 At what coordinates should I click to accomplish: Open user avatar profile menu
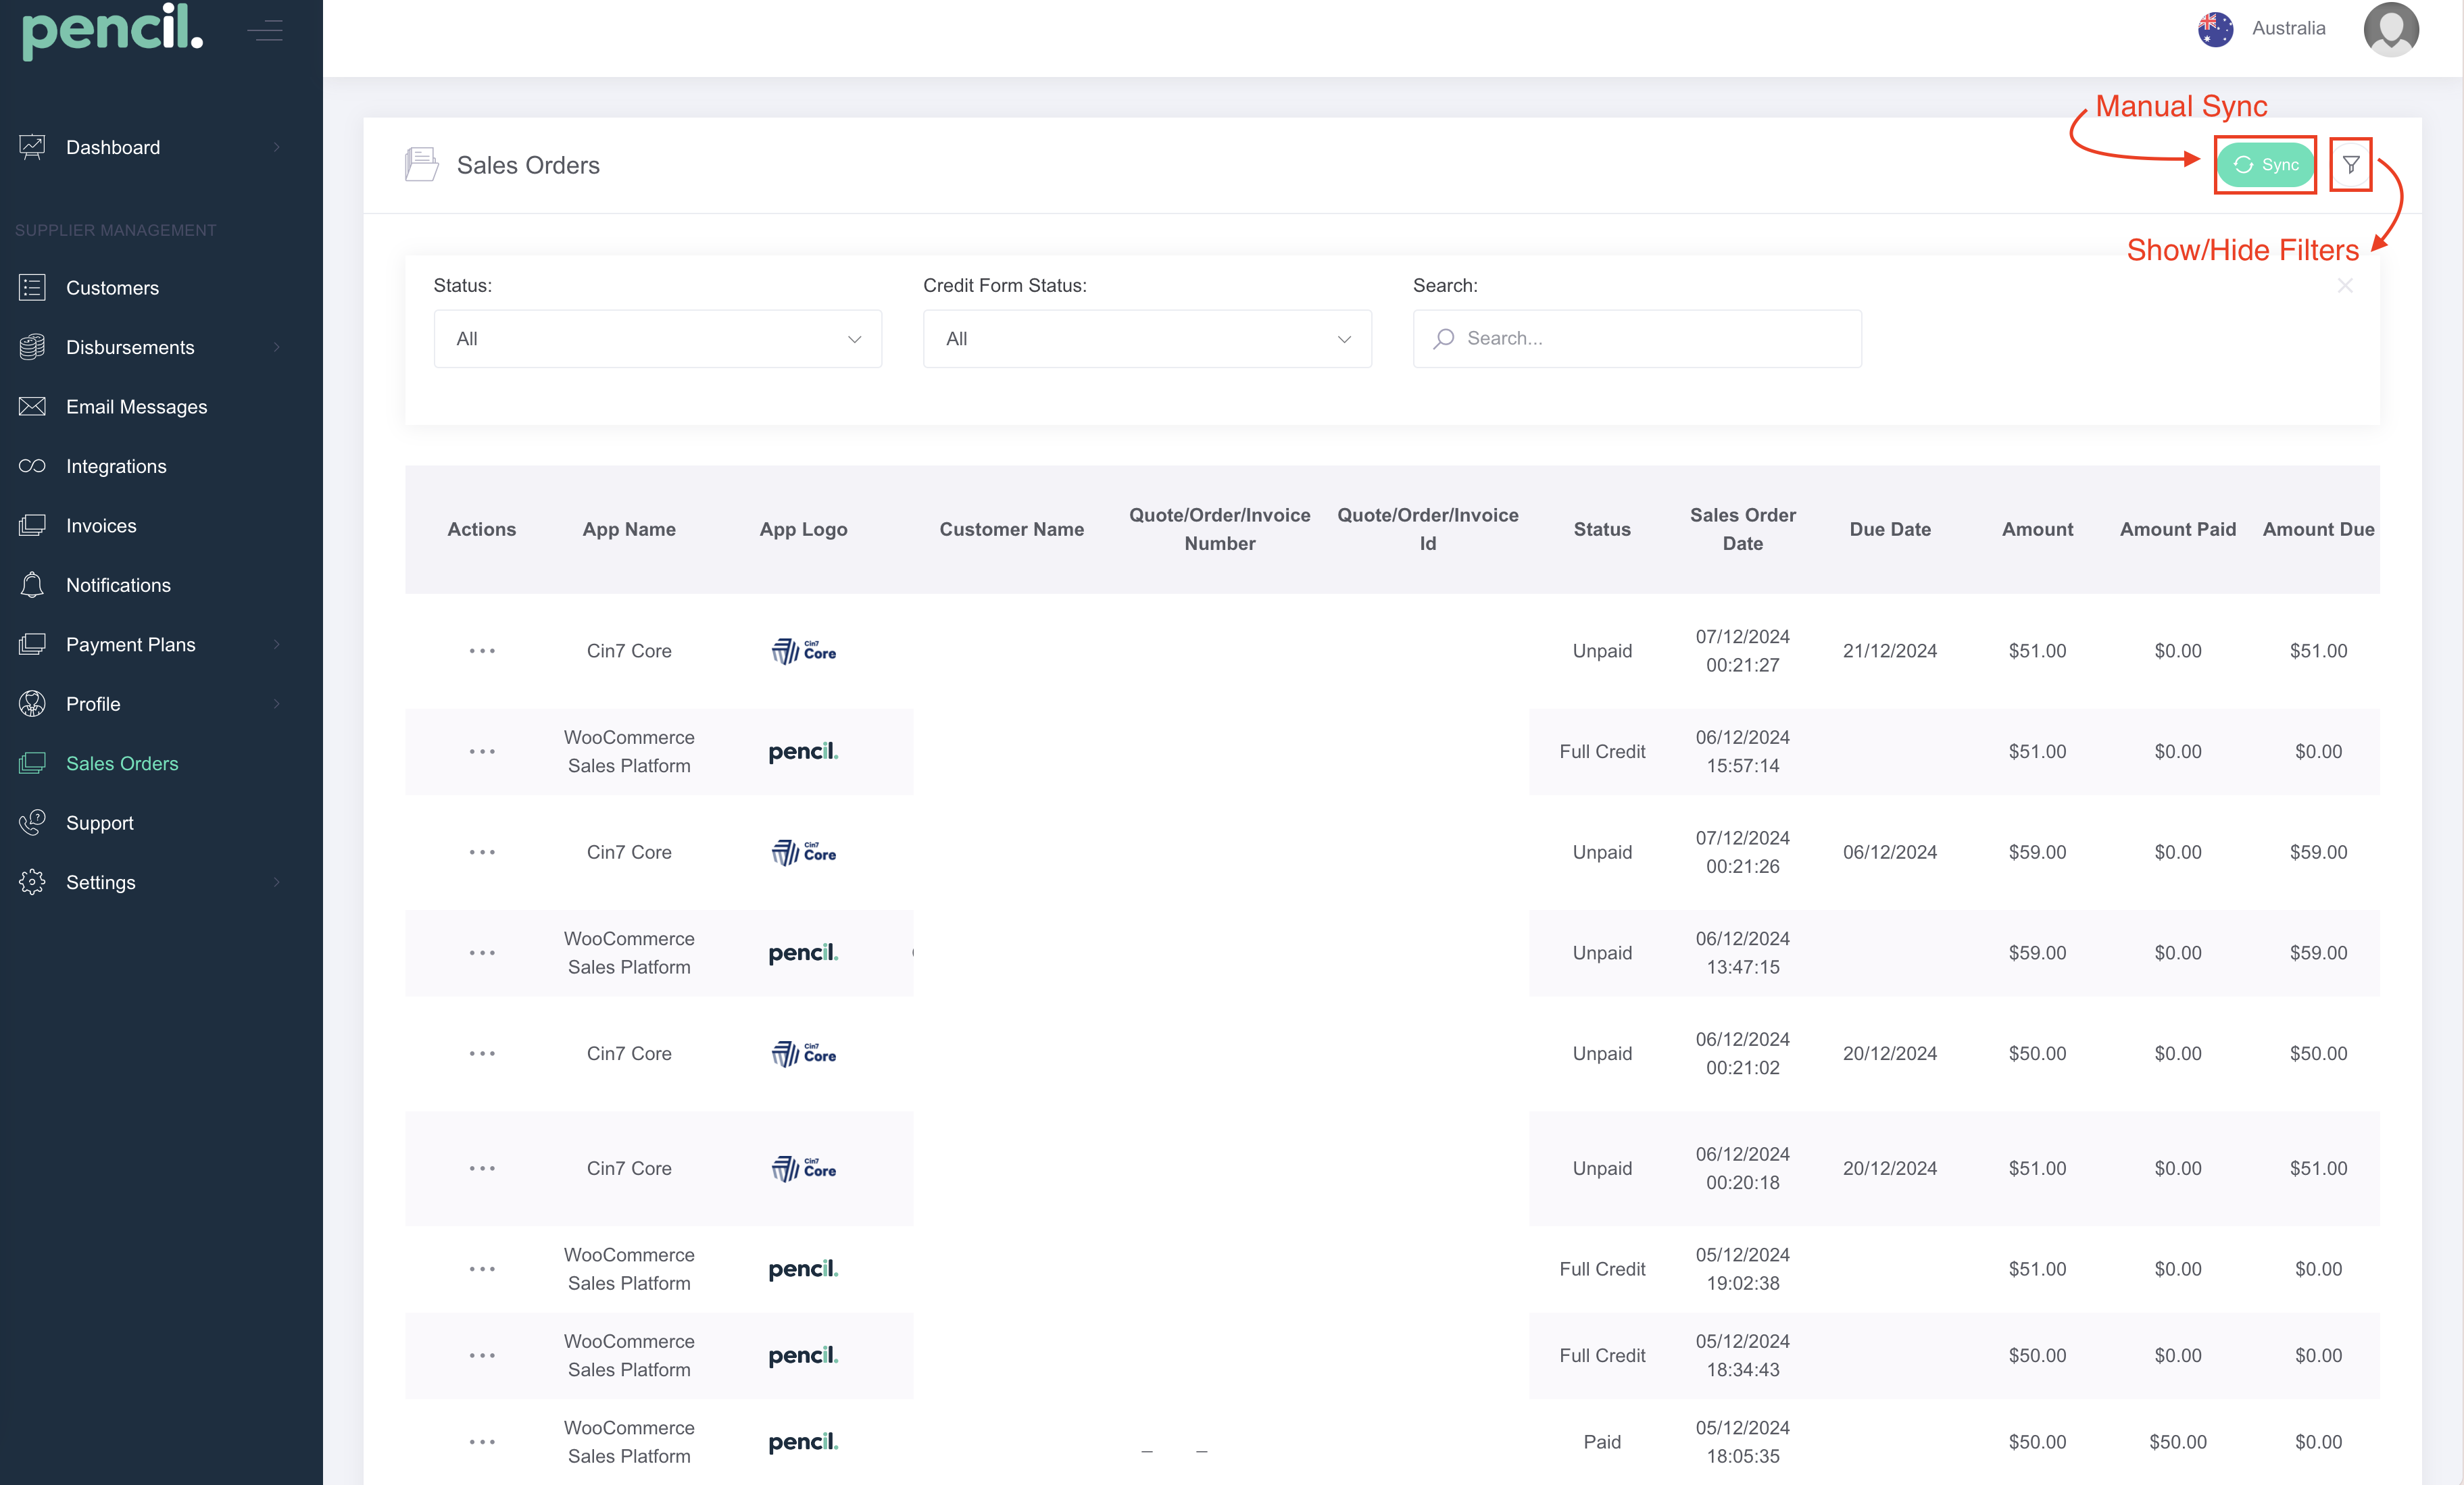point(2390,29)
